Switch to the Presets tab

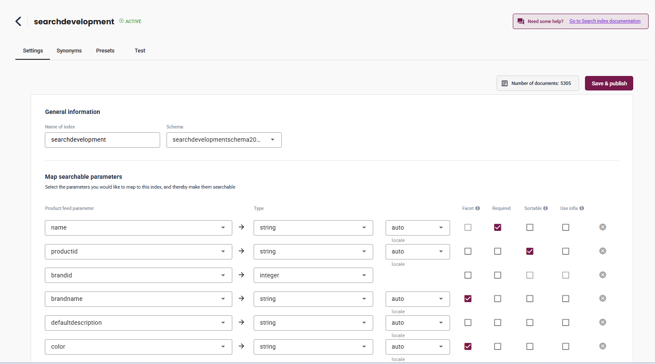105,51
